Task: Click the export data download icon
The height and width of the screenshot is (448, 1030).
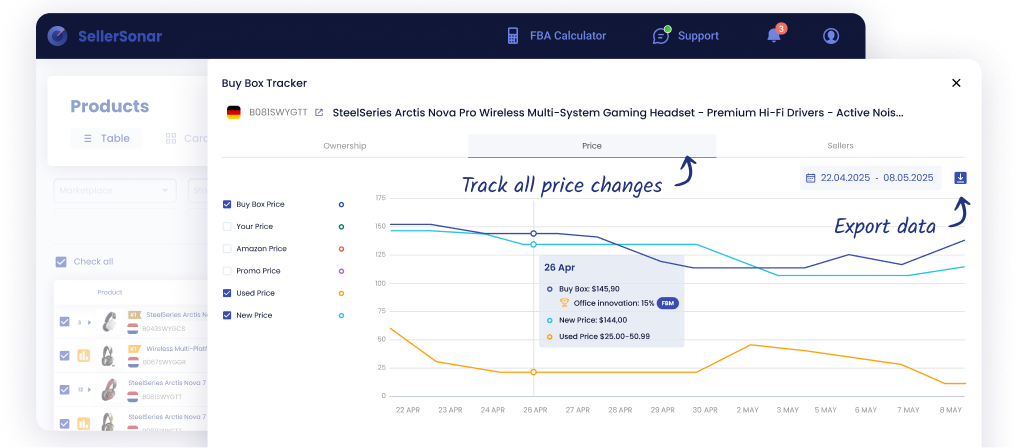Action: click(961, 177)
